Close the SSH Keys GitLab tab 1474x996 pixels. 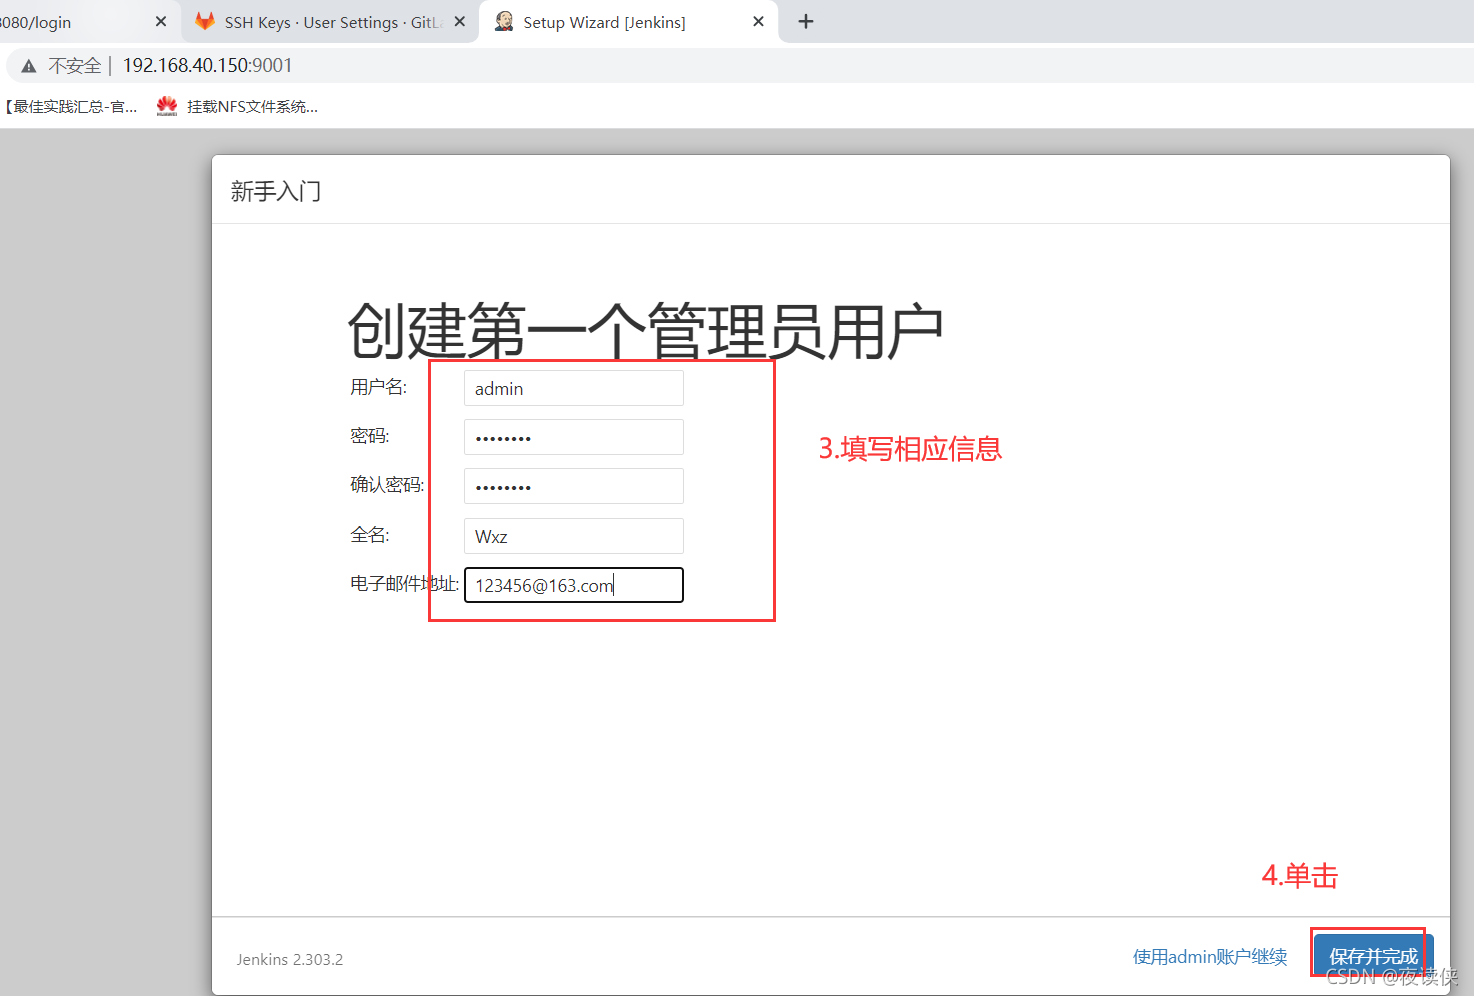tap(460, 21)
